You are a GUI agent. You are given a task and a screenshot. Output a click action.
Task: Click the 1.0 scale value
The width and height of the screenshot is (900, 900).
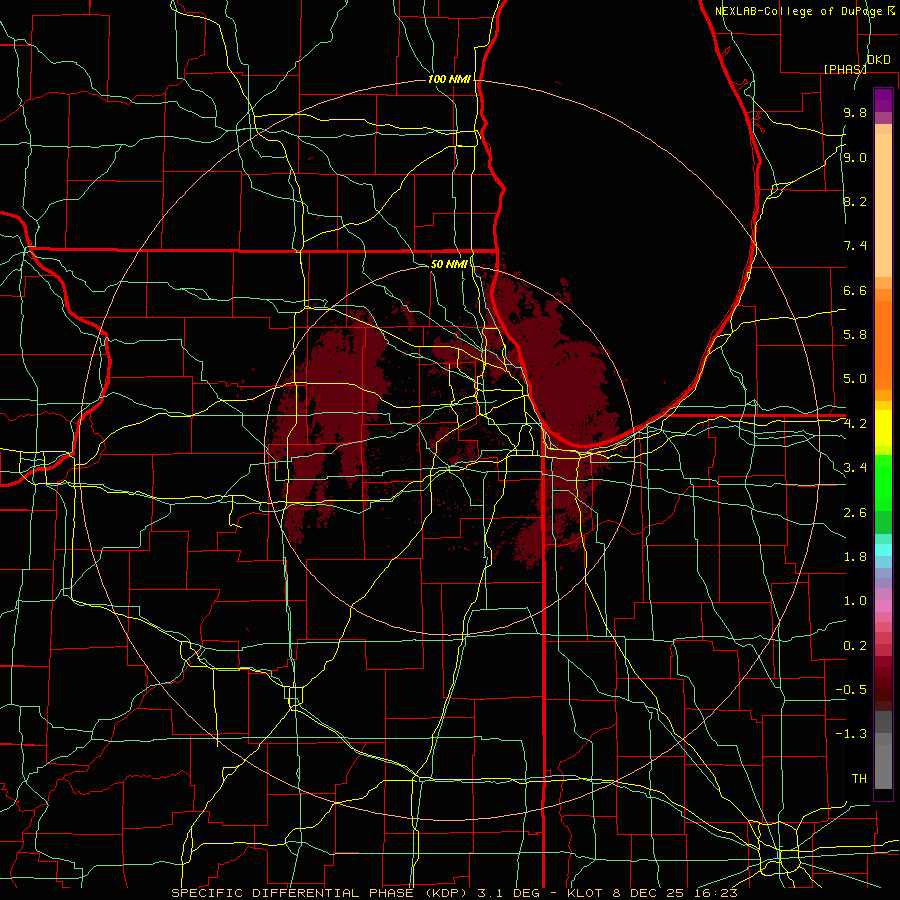pos(855,601)
